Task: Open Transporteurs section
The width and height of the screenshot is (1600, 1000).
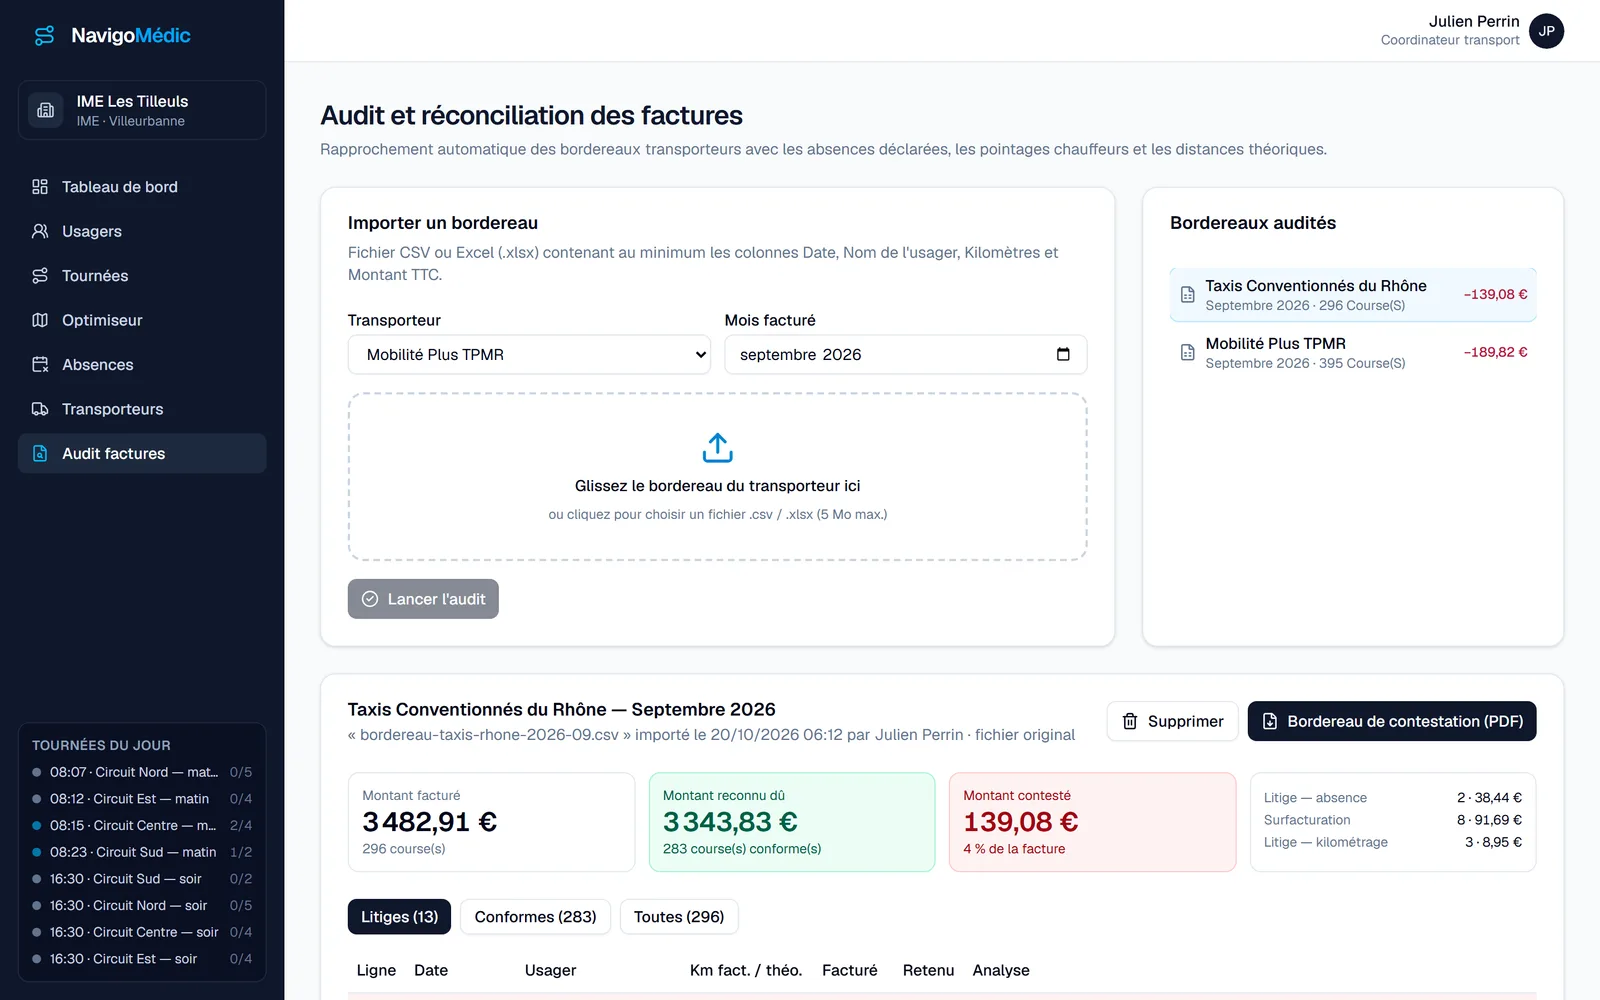Action: [142, 409]
